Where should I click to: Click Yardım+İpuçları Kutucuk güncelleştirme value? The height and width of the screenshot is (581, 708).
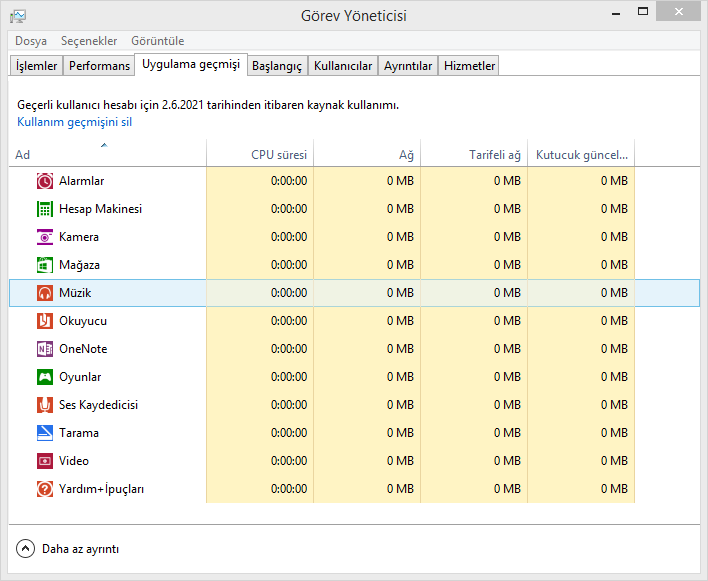(615, 489)
